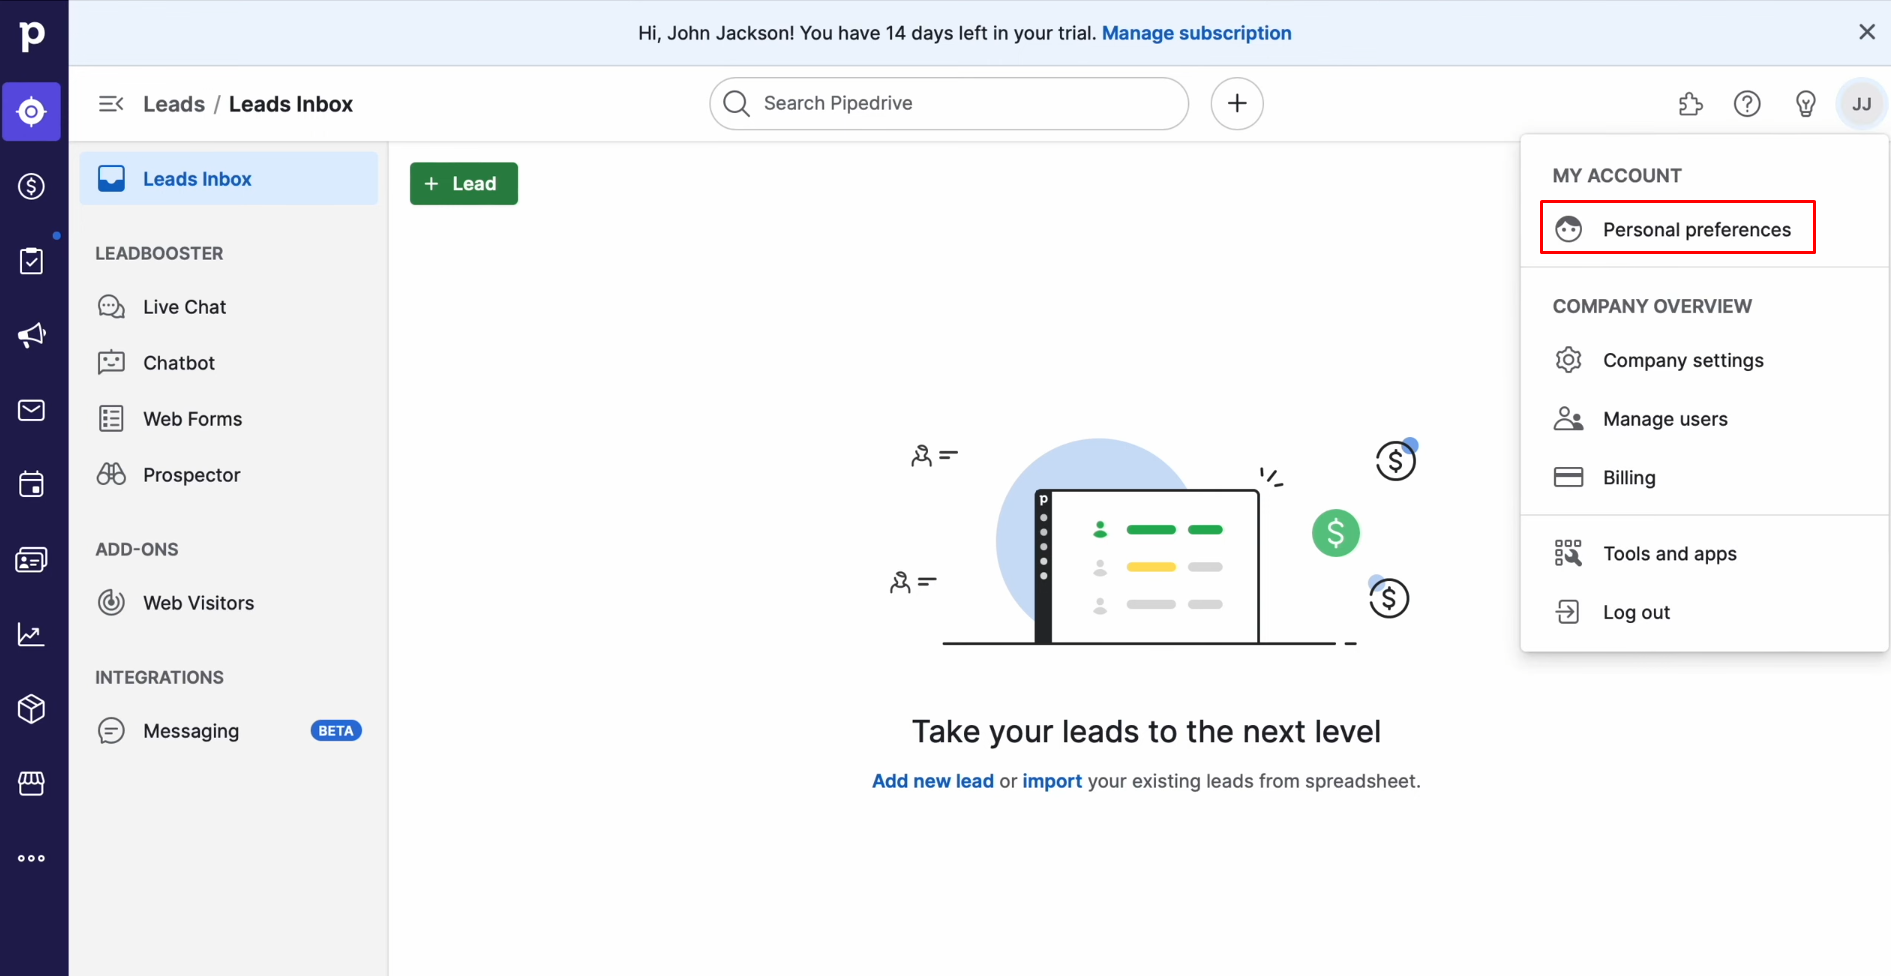The image size is (1891, 976).
Task: Open the Insights chart icon
Action: tap(31, 634)
